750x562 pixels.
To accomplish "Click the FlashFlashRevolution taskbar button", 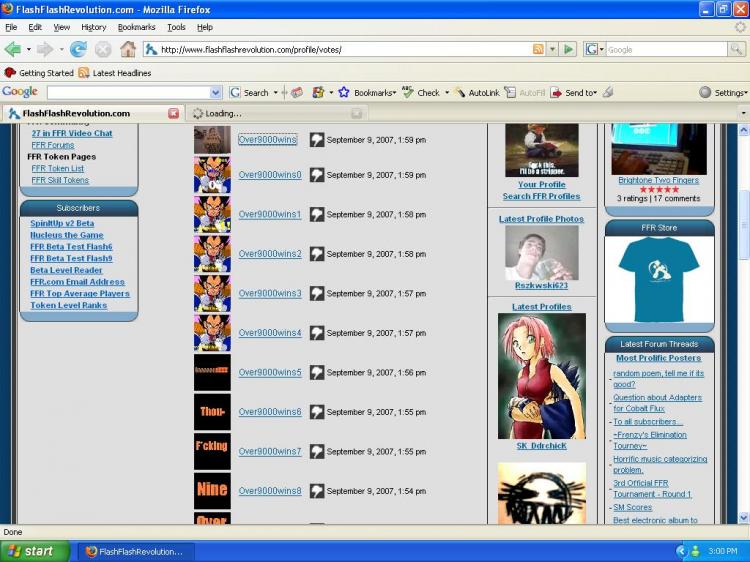I will pyautogui.click(x=135, y=551).
